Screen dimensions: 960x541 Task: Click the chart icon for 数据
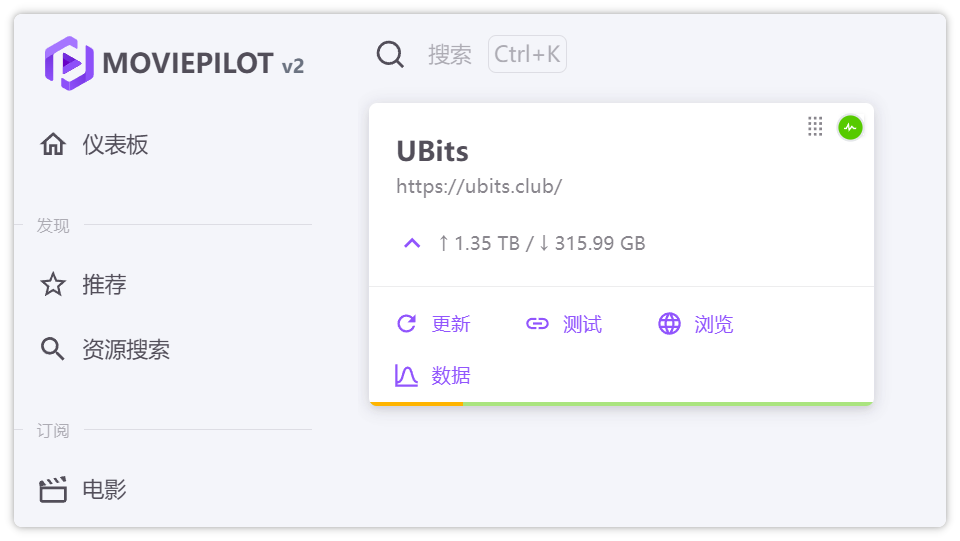(406, 376)
